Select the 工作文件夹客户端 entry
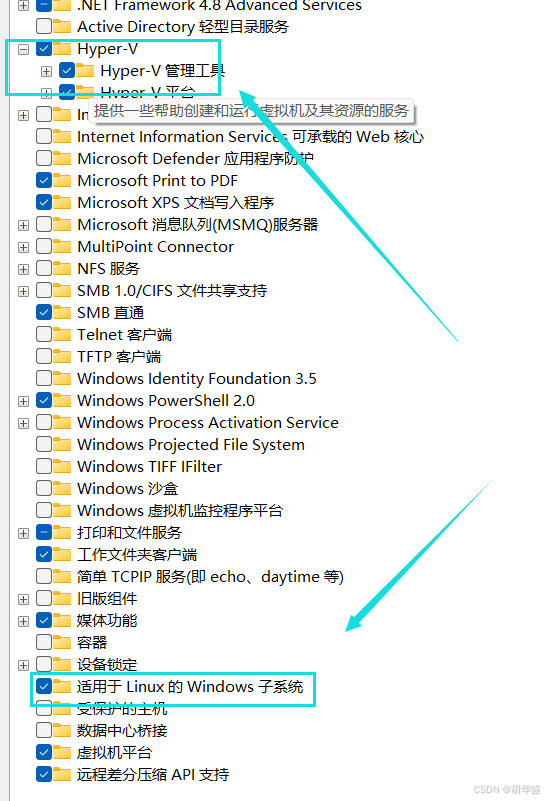Screen dimensions: 544x801 [x=137, y=555]
